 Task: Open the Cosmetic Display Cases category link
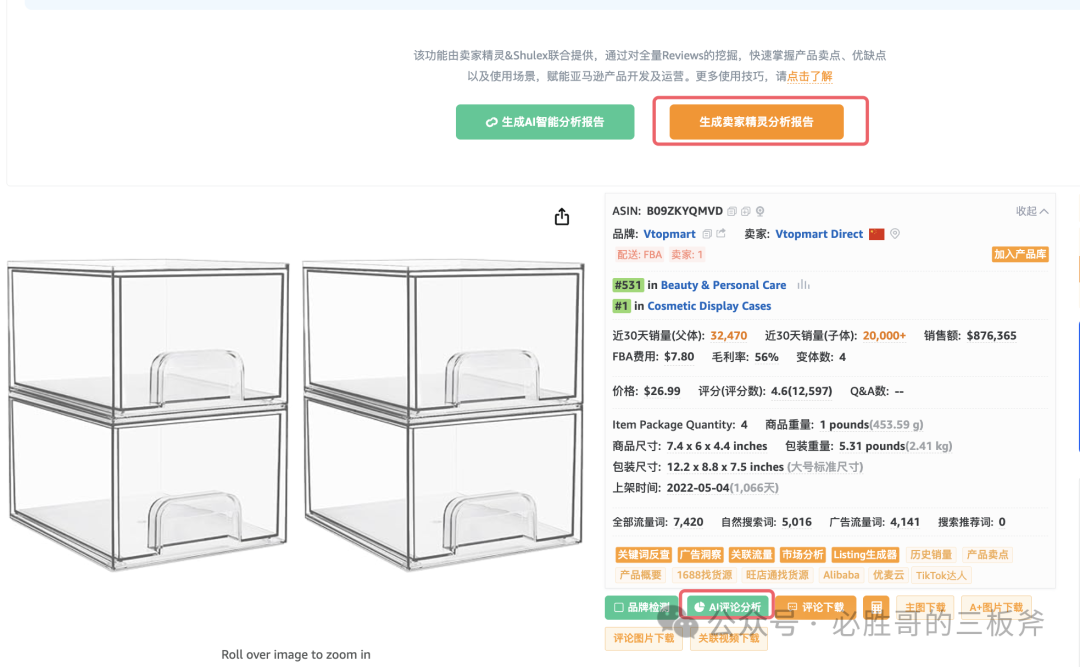click(x=709, y=305)
